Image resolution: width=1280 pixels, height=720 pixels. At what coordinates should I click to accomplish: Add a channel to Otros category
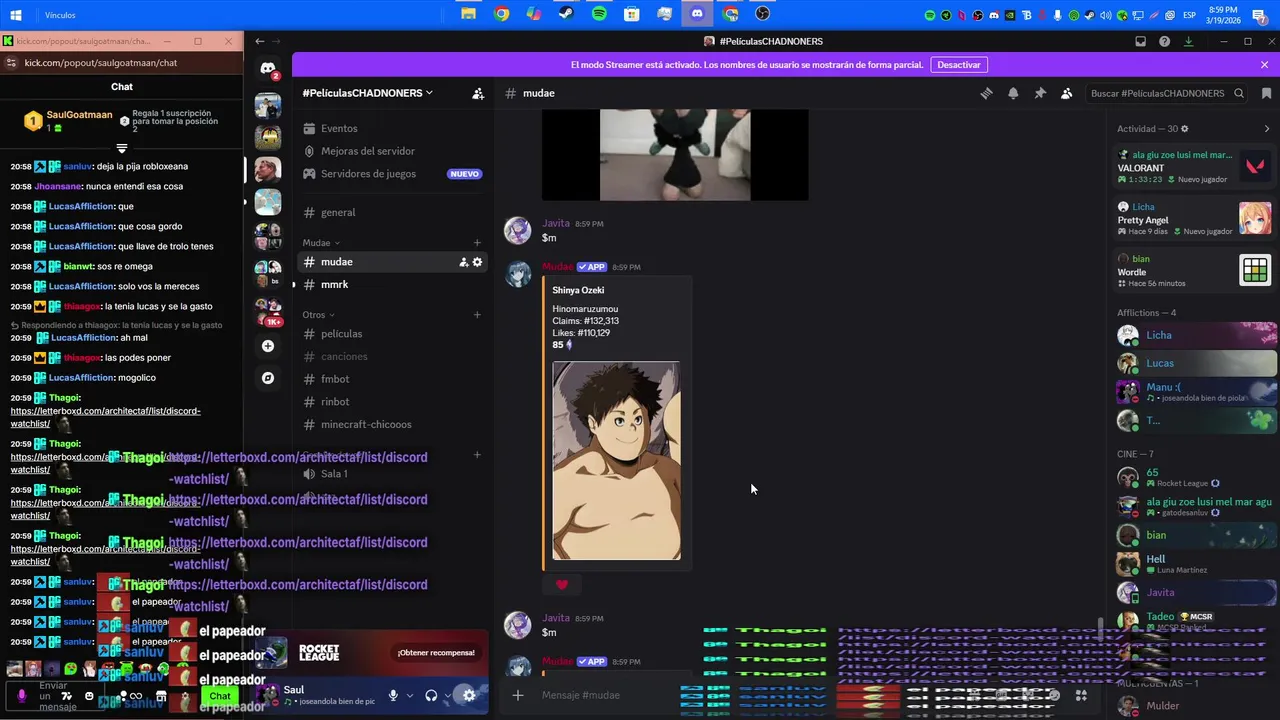pos(477,315)
